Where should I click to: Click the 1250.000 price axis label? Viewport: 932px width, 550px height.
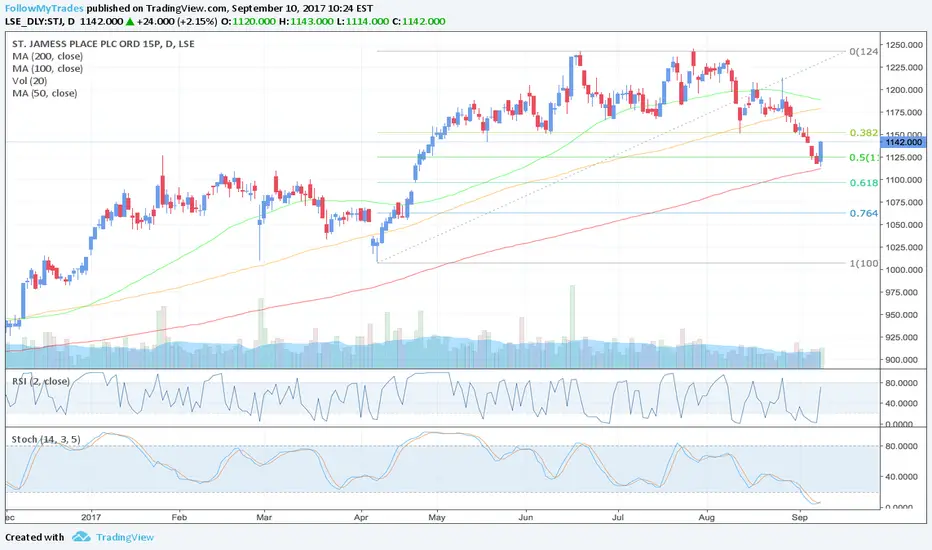pyautogui.click(x=904, y=45)
